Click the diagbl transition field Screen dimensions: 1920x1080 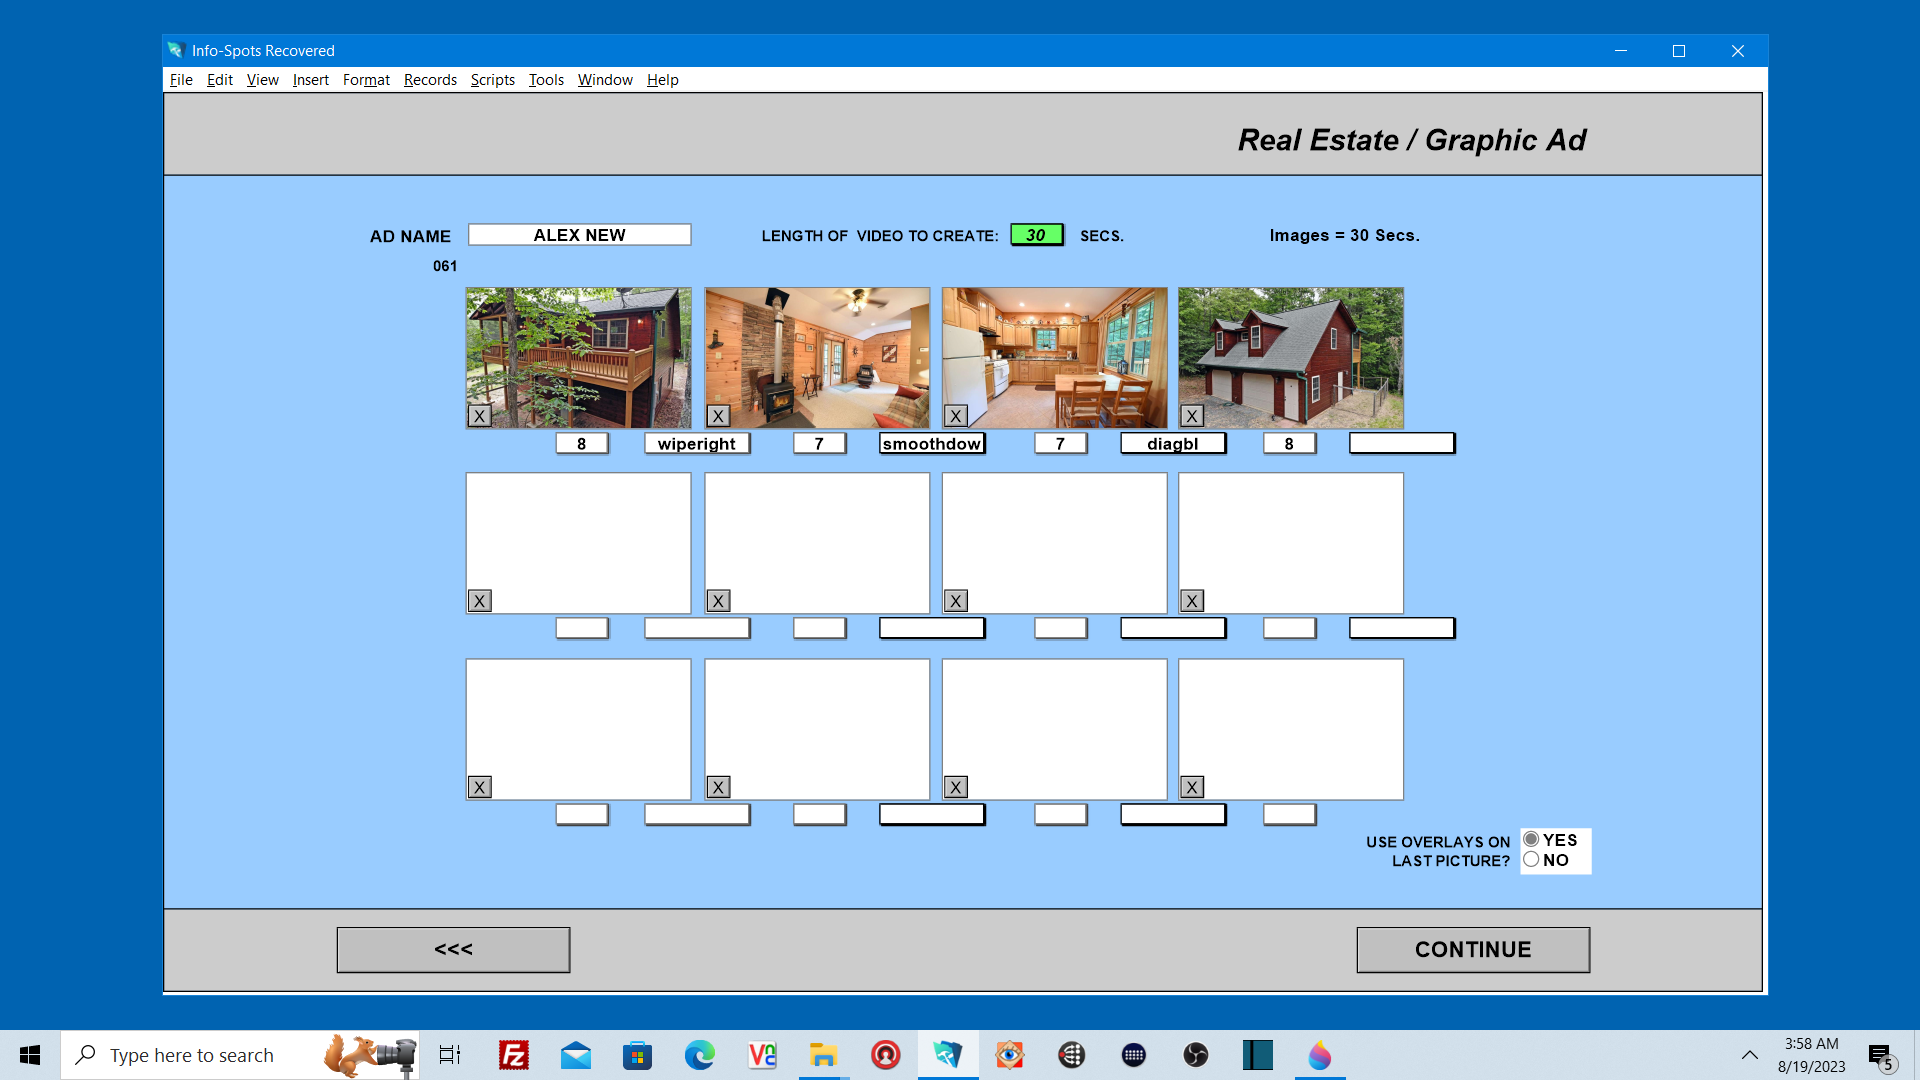[x=1173, y=443]
